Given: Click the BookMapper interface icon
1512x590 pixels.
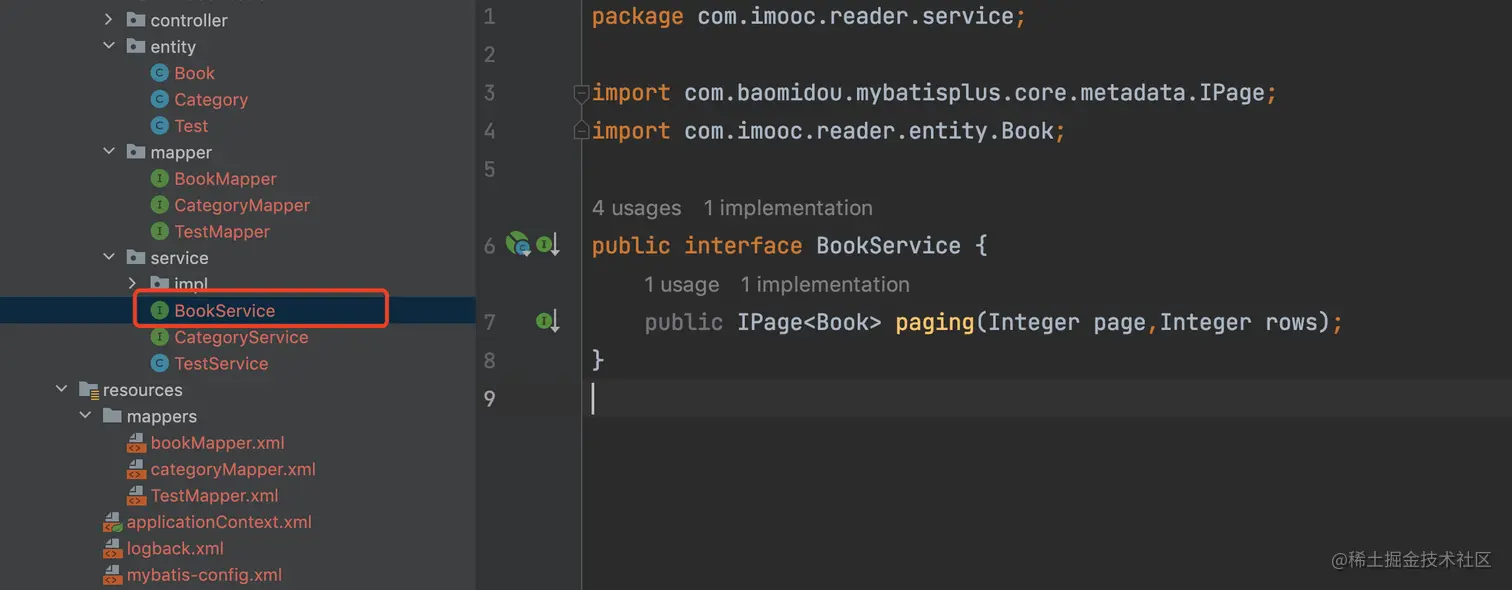Looking at the screenshot, I should (159, 179).
